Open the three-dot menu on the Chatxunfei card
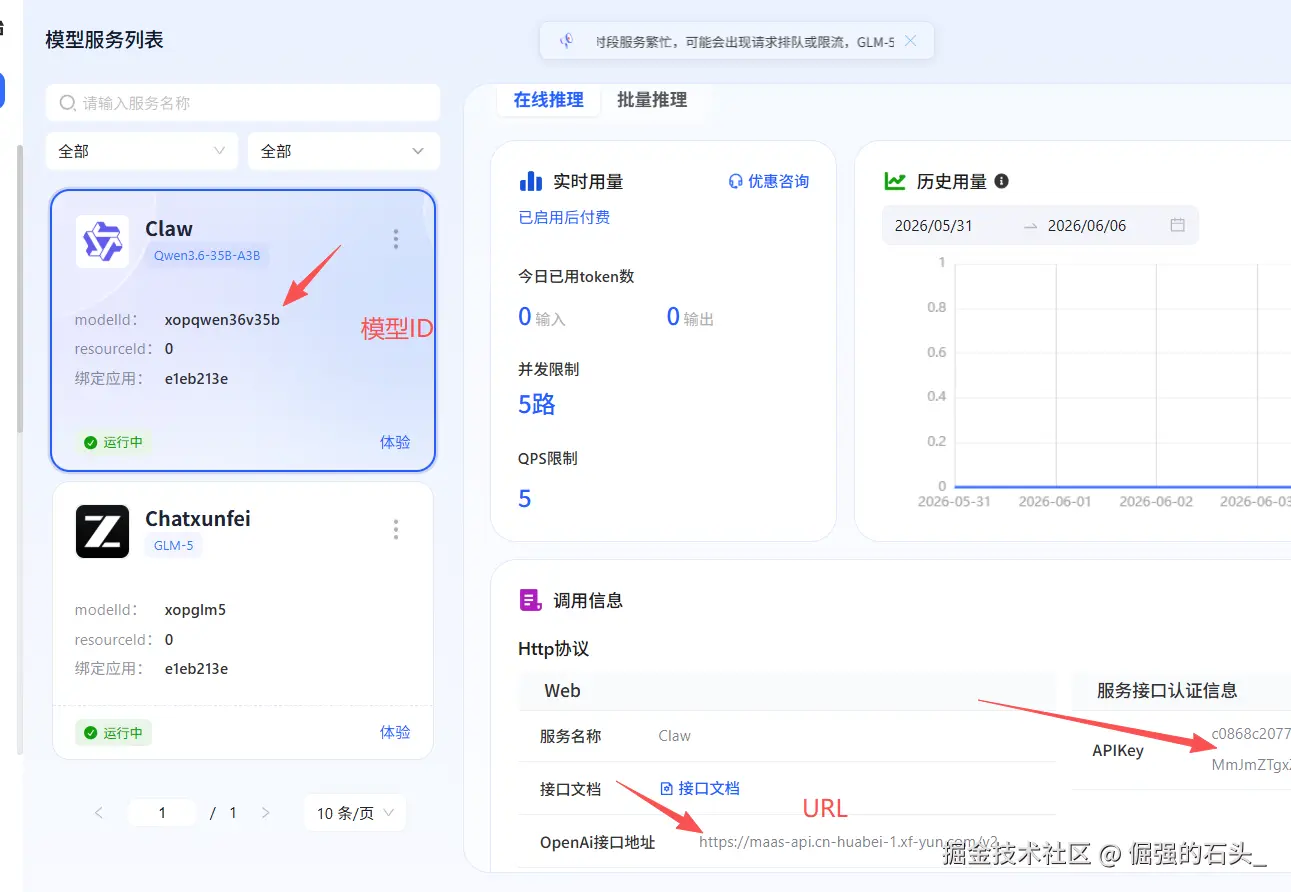The width and height of the screenshot is (1291, 892). [396, 529]
